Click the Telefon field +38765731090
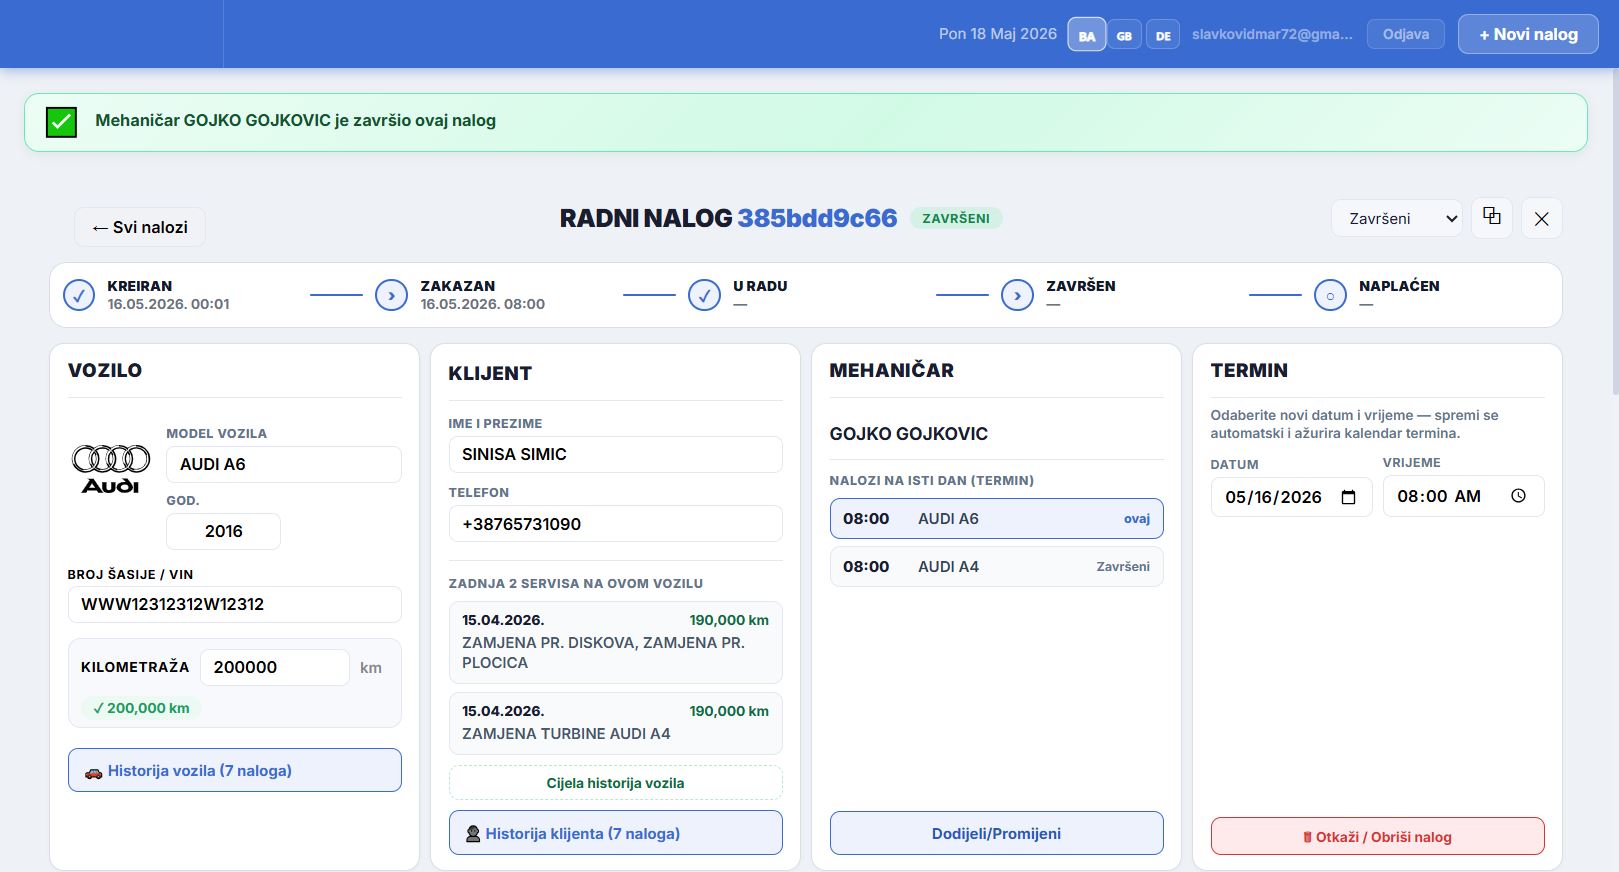 coord(616,524)
